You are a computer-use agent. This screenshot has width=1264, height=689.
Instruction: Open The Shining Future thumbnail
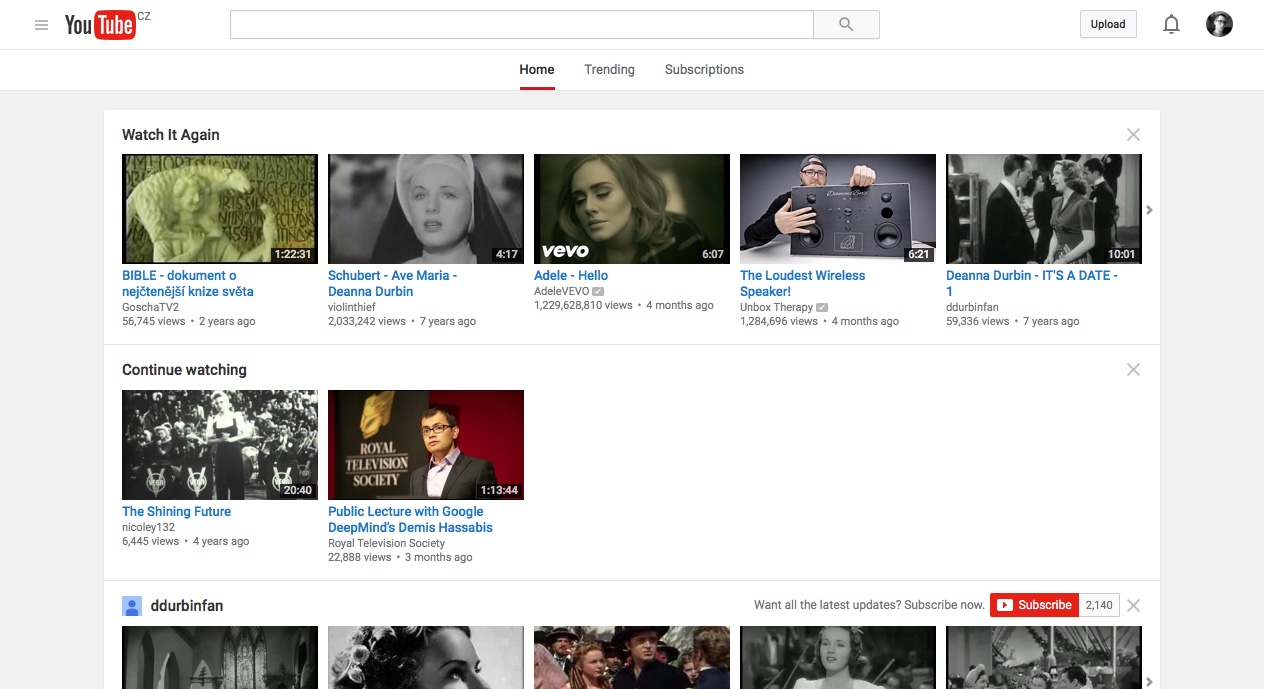[220, 445]
